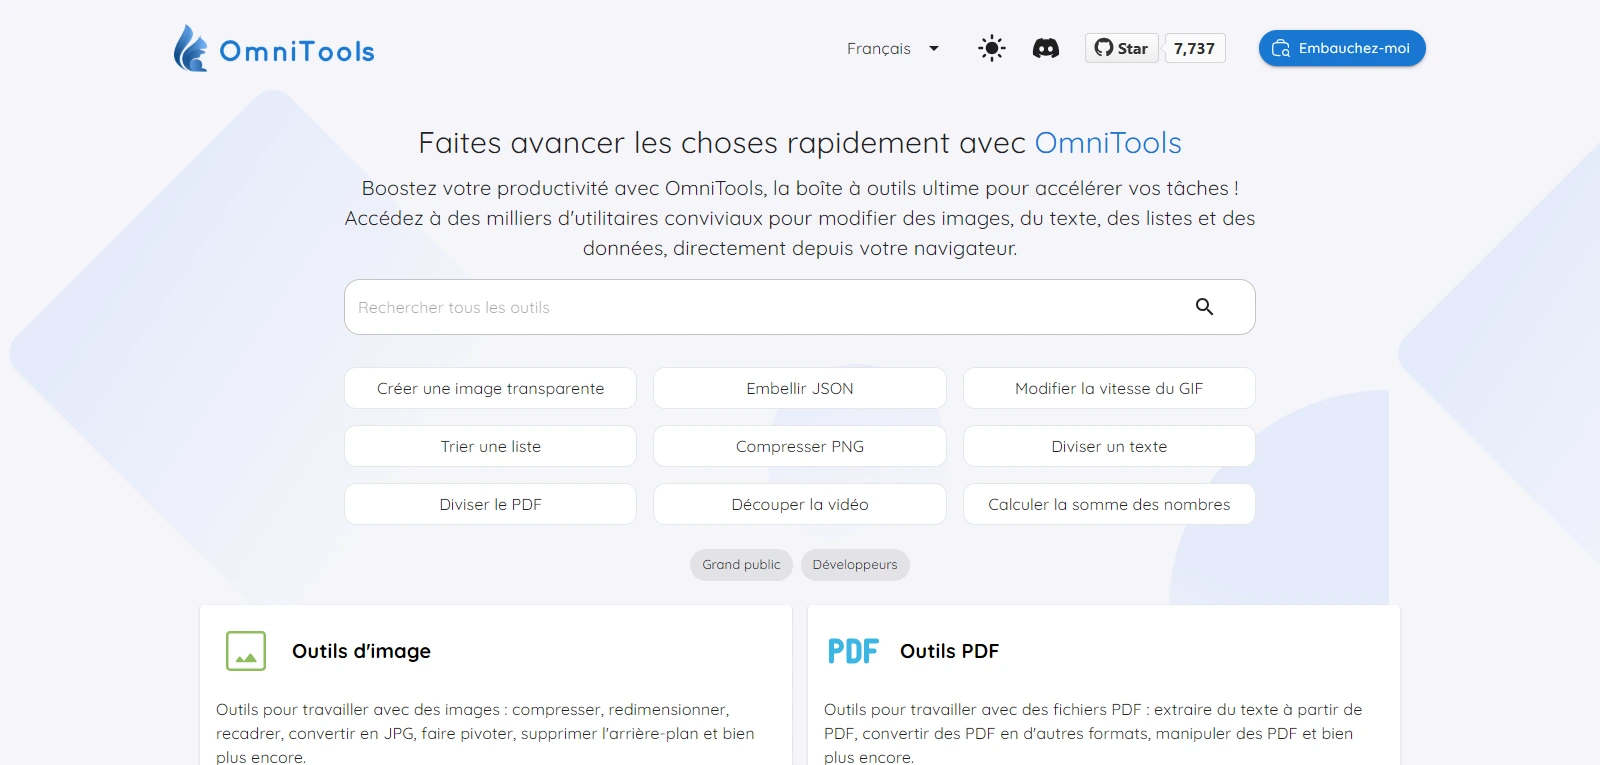Open Calculer la somme des nombres

pos(1109,504)
